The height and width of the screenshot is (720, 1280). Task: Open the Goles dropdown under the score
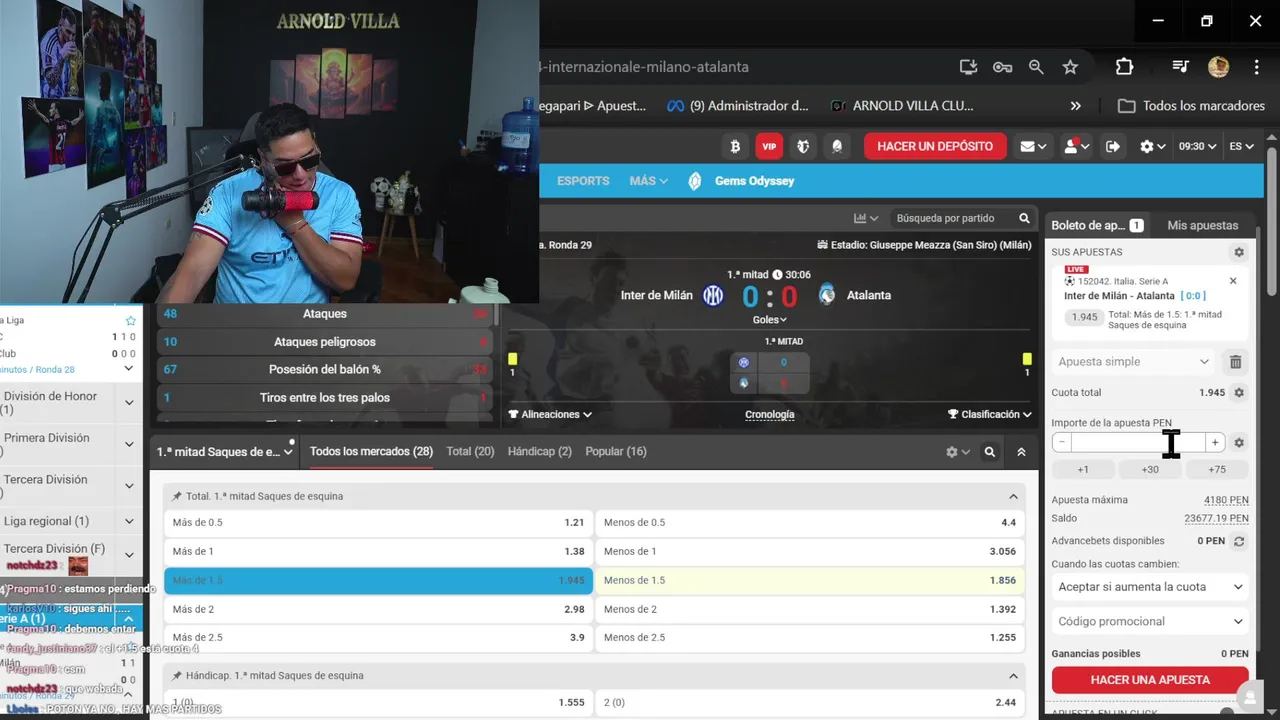pos(770,320)
